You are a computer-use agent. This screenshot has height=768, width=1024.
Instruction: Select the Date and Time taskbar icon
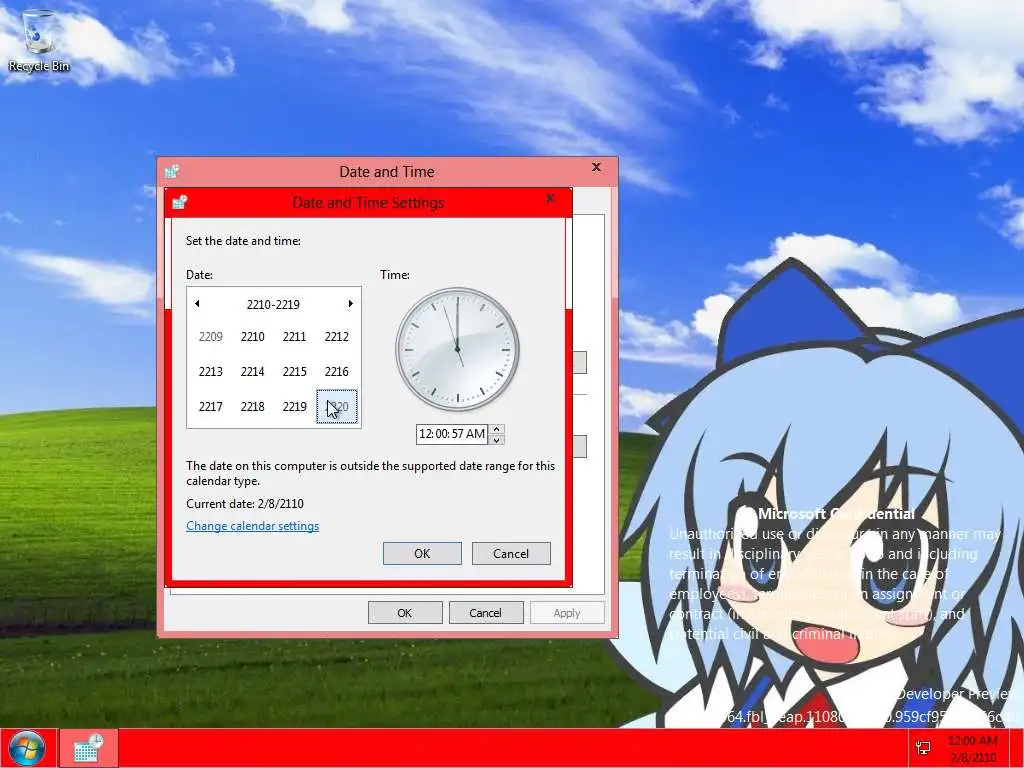89,748
